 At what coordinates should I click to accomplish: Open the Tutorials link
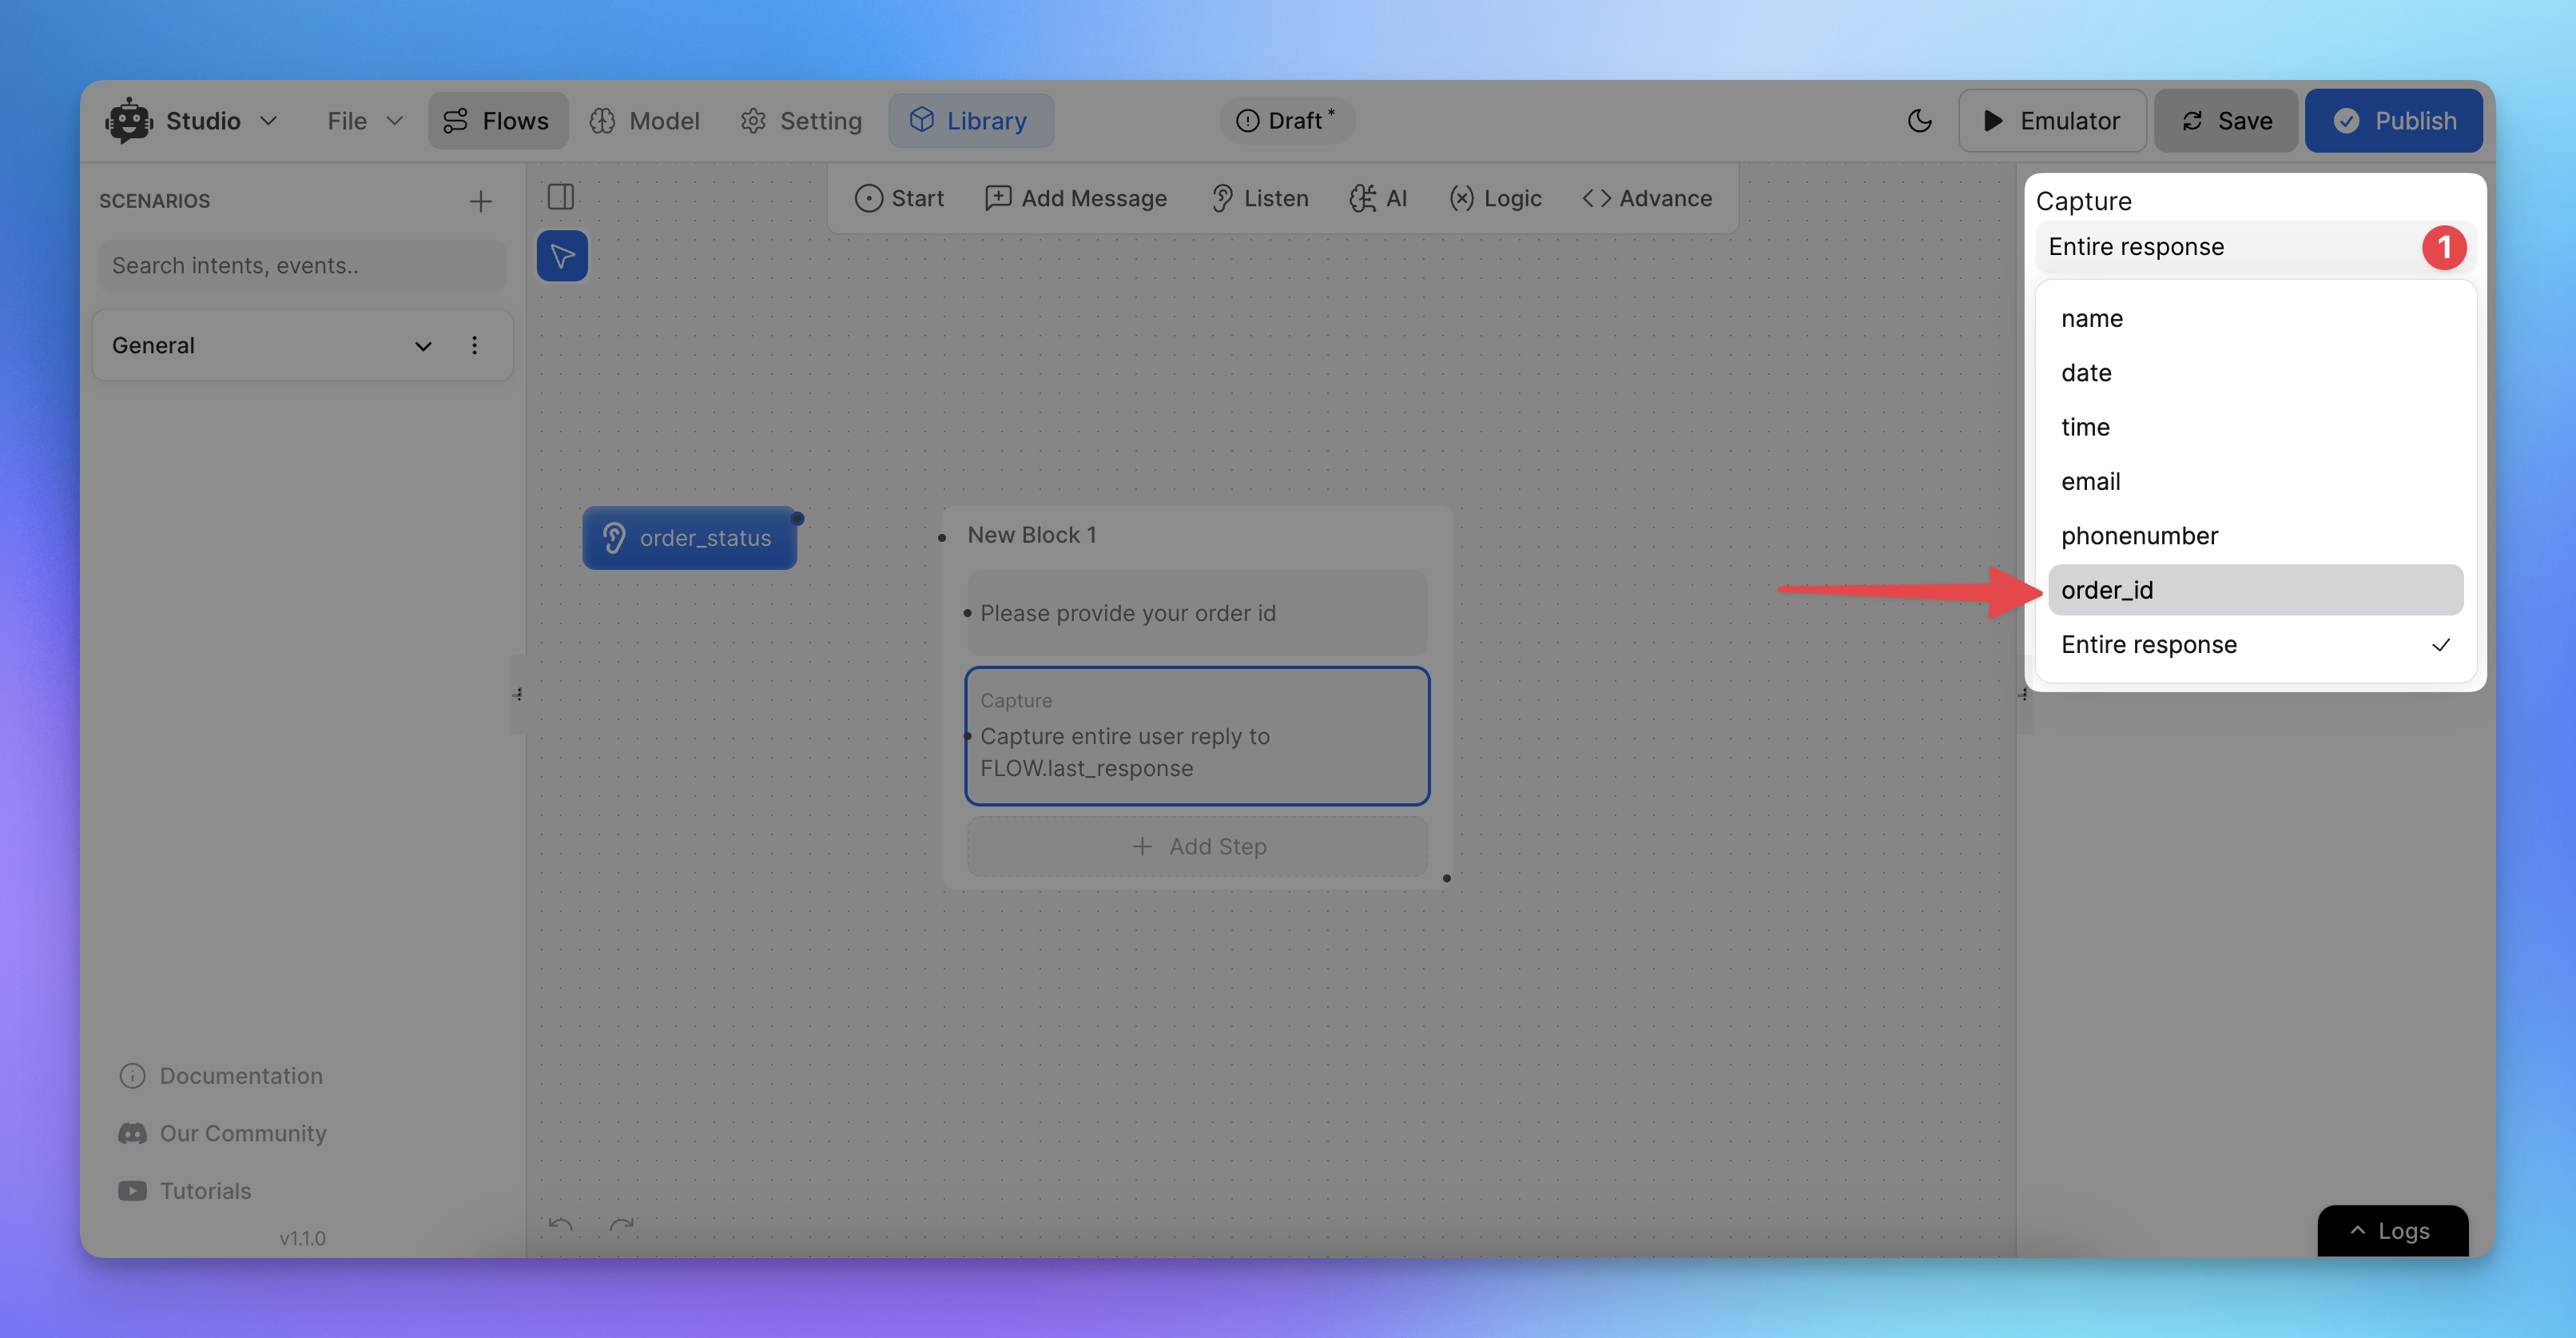tap(185, 1191)
